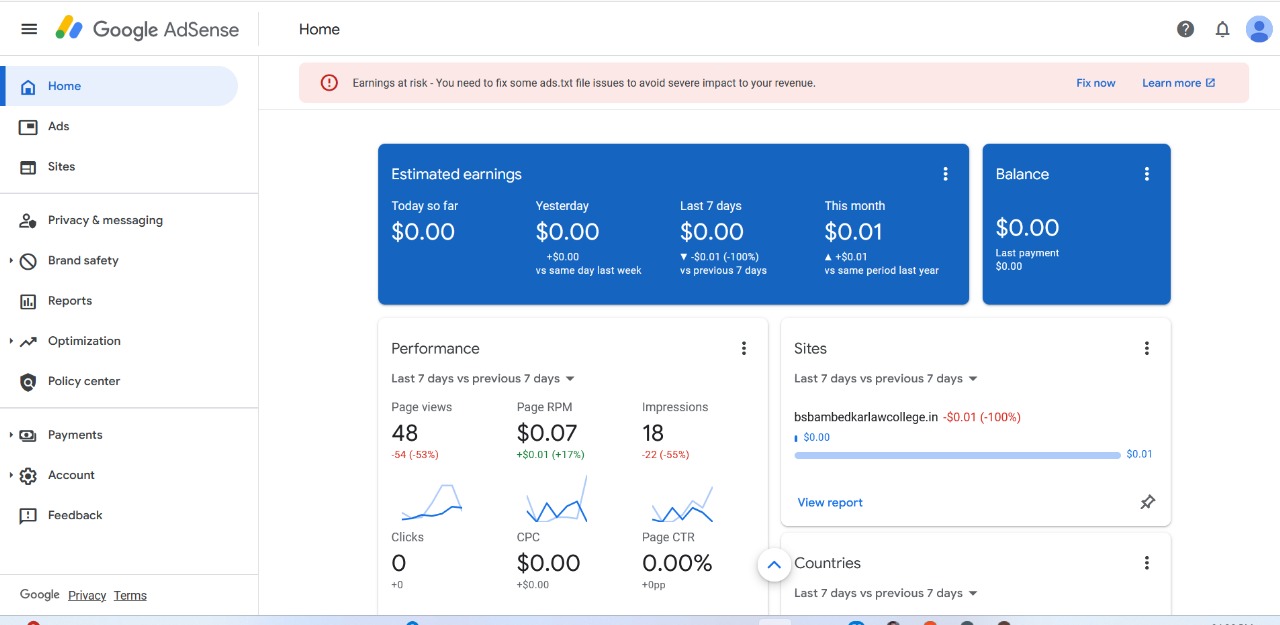Click the Balance $0.00 amount
Image resolution: width=1280 pixels, height=625 pixels.
pyautogui.click(x=1027, y=228)
